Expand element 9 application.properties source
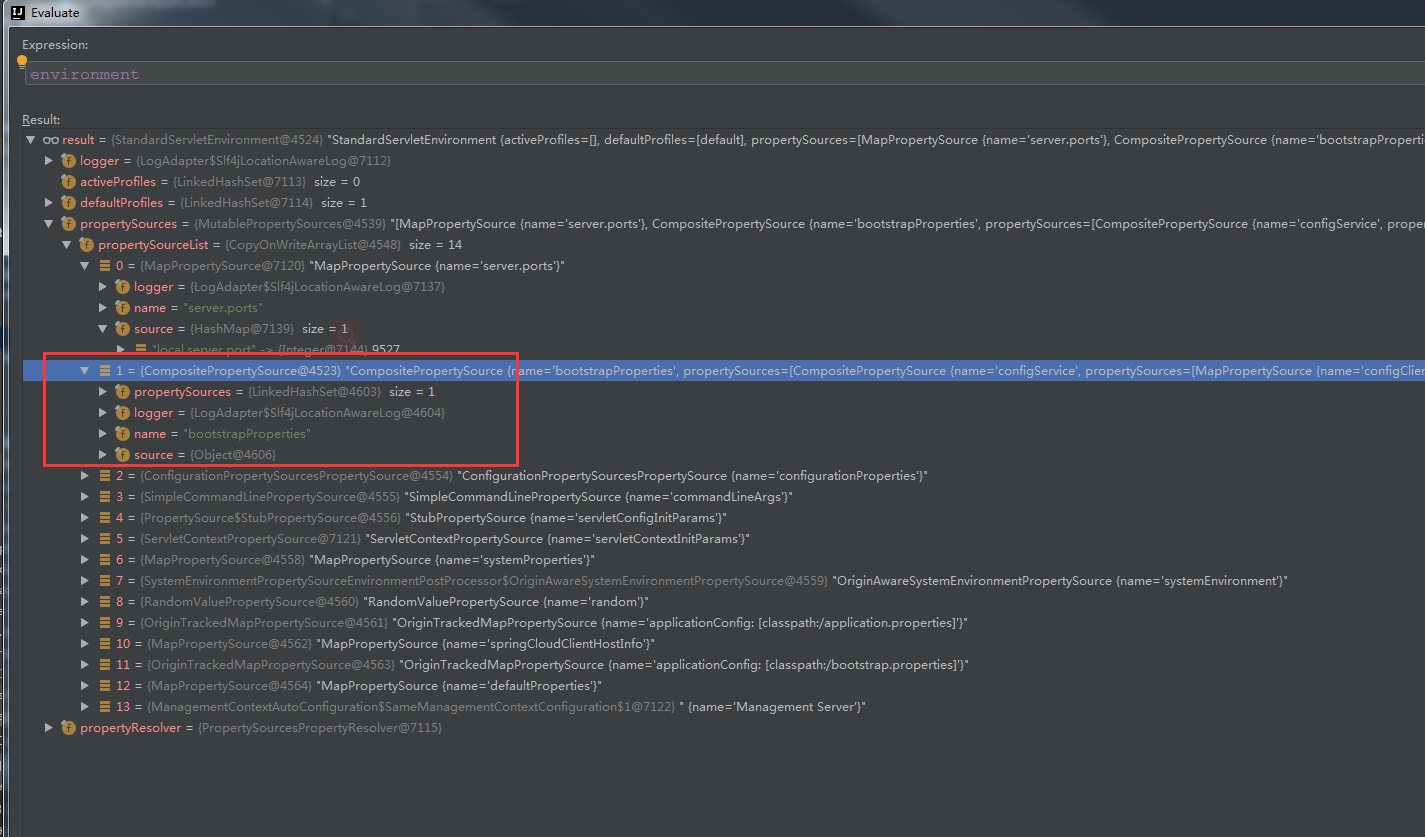 (85, 623)
